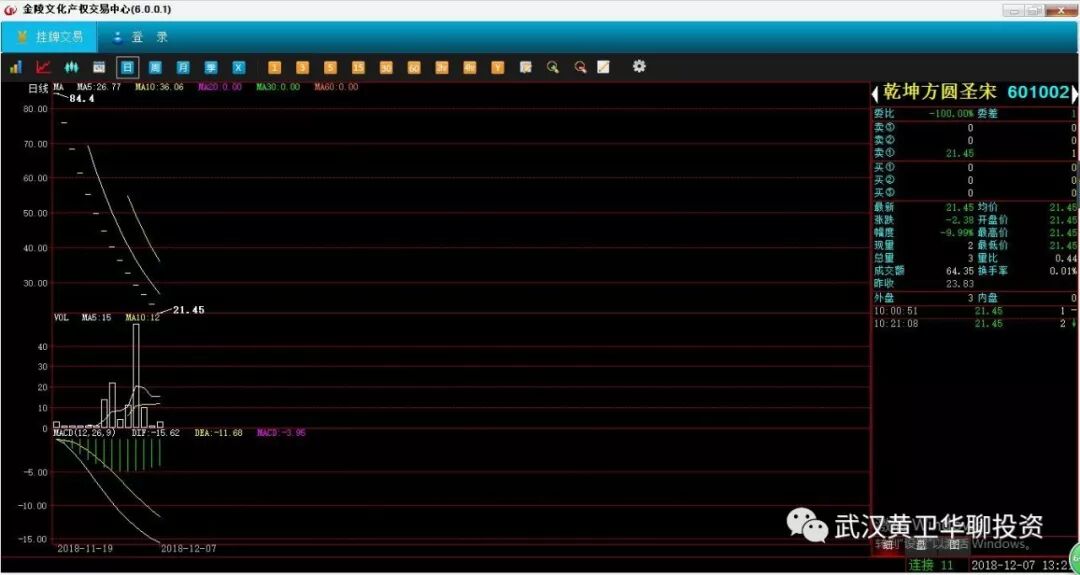The image size is (1080, 575).
Task: Open the 登录 login tab
Action: (x=141, y=37)
